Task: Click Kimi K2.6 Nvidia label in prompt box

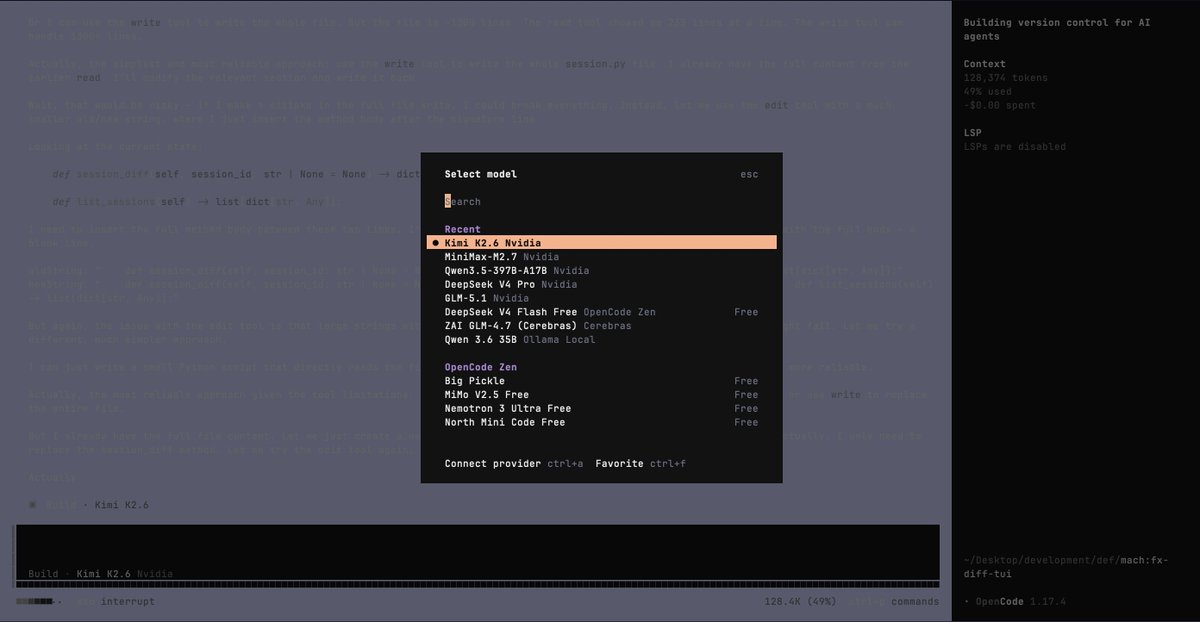Action: [x=125, y=574]
